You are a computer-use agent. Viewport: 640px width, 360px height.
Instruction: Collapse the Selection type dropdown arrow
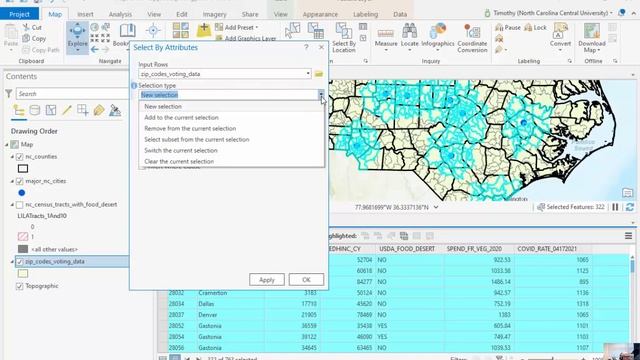(321, 95)
